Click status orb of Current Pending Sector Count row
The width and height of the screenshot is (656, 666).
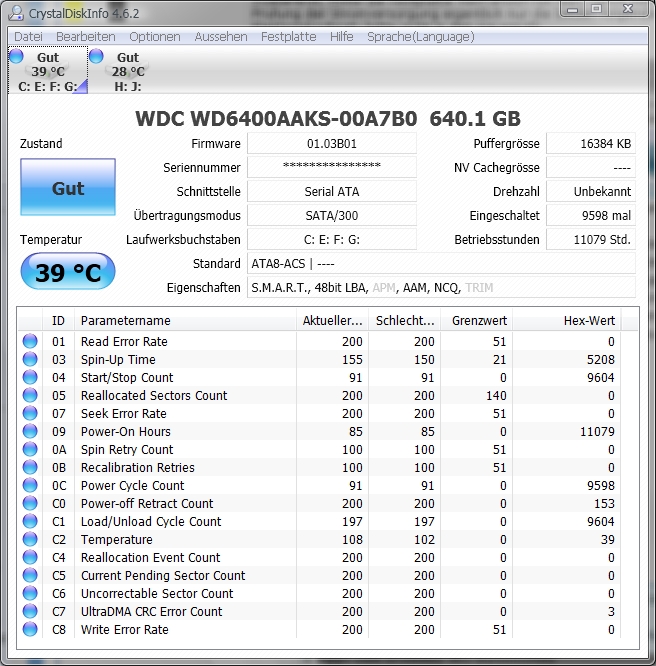coord(30,575)
